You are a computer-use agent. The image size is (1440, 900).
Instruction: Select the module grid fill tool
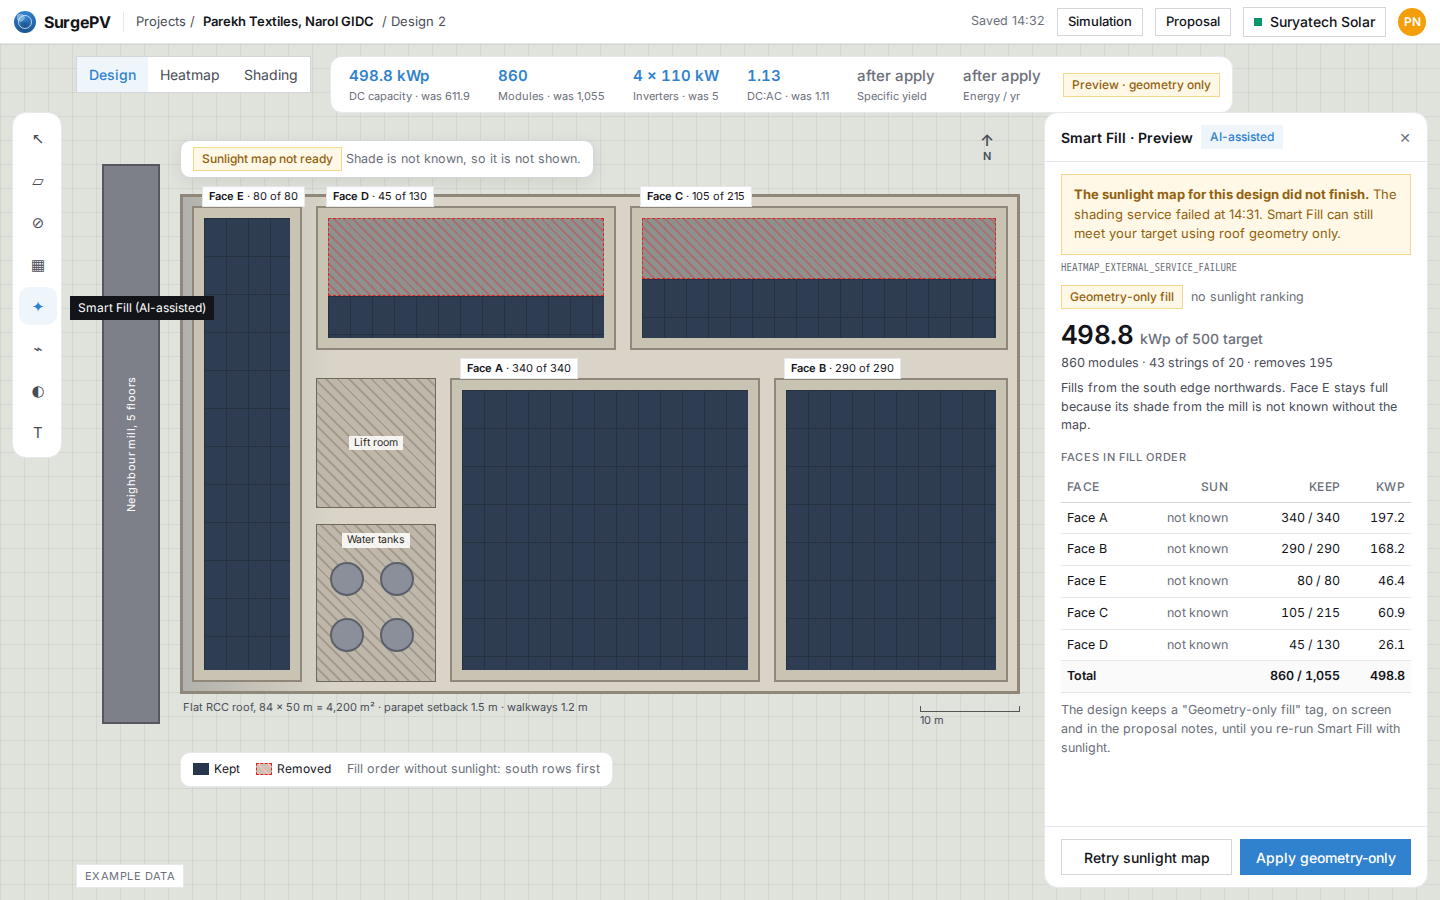coord(38,265)
